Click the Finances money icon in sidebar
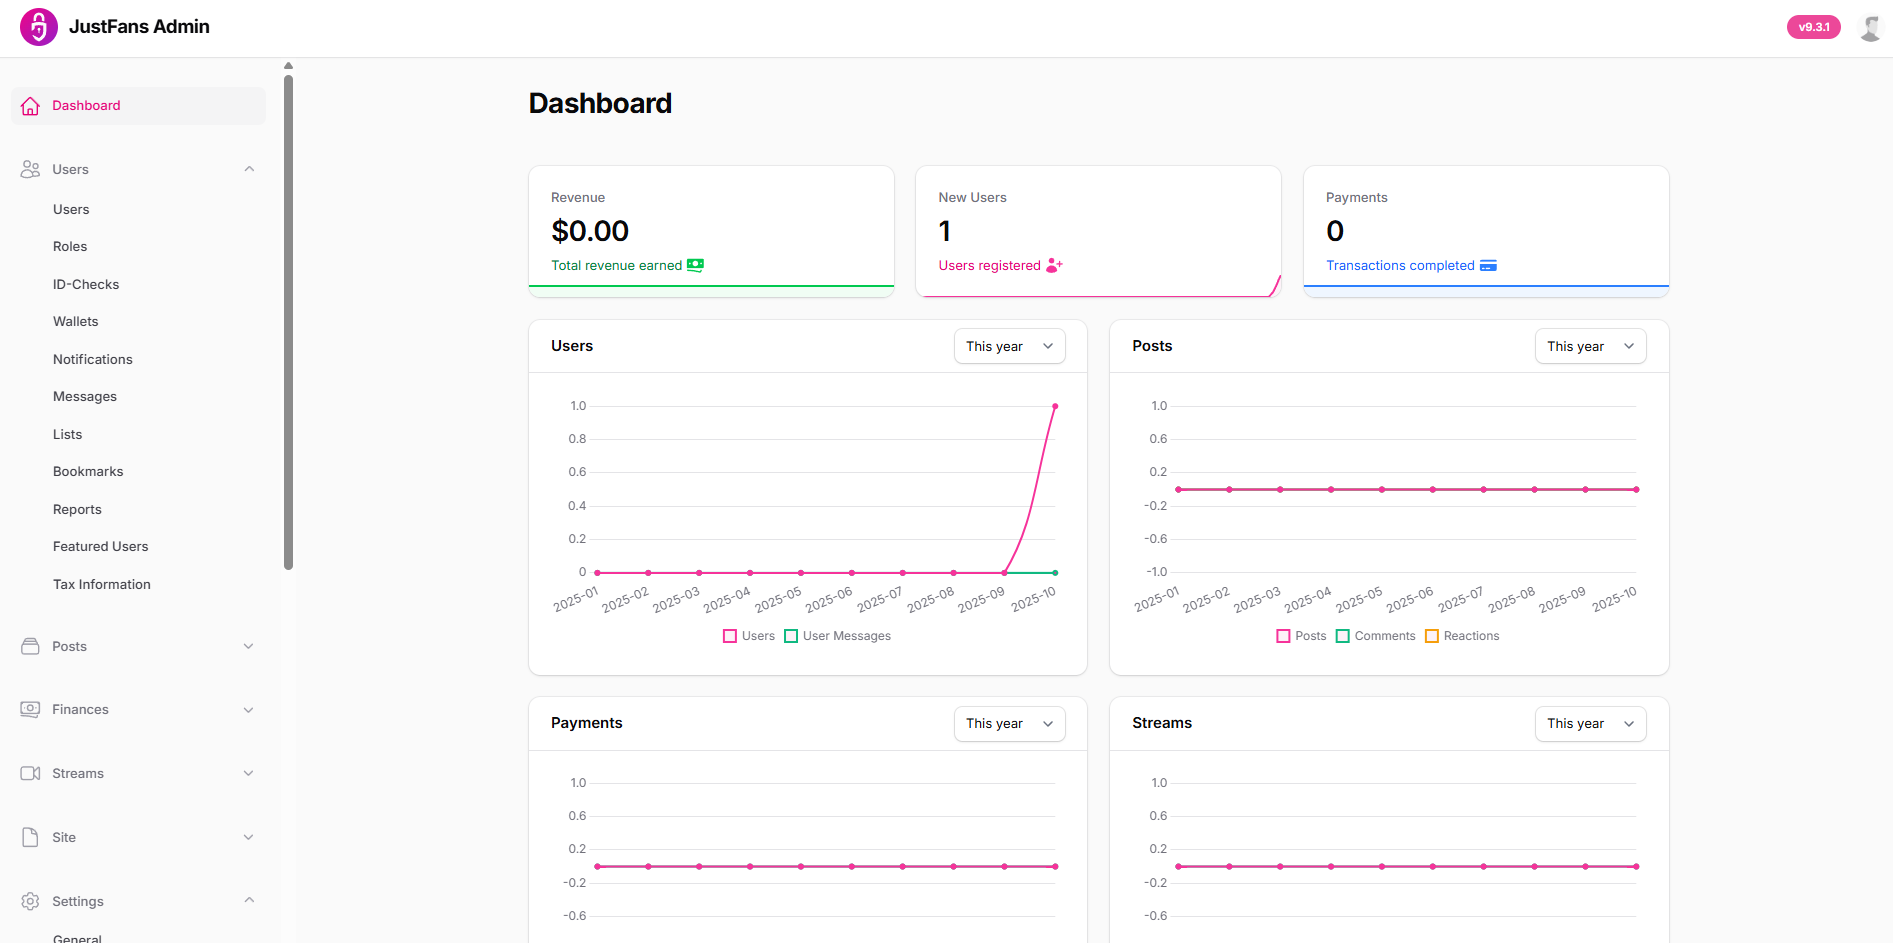Viewport: 1893px width, 943px height. click(30, 710)
